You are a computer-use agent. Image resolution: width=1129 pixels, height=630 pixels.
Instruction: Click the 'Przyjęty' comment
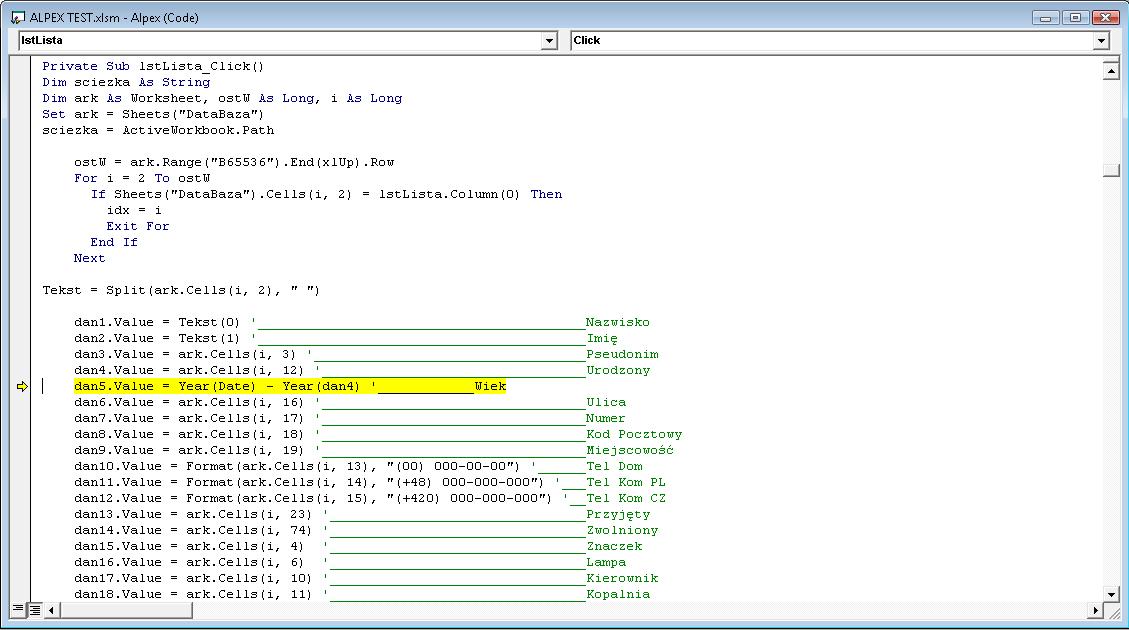click(618, 514)
